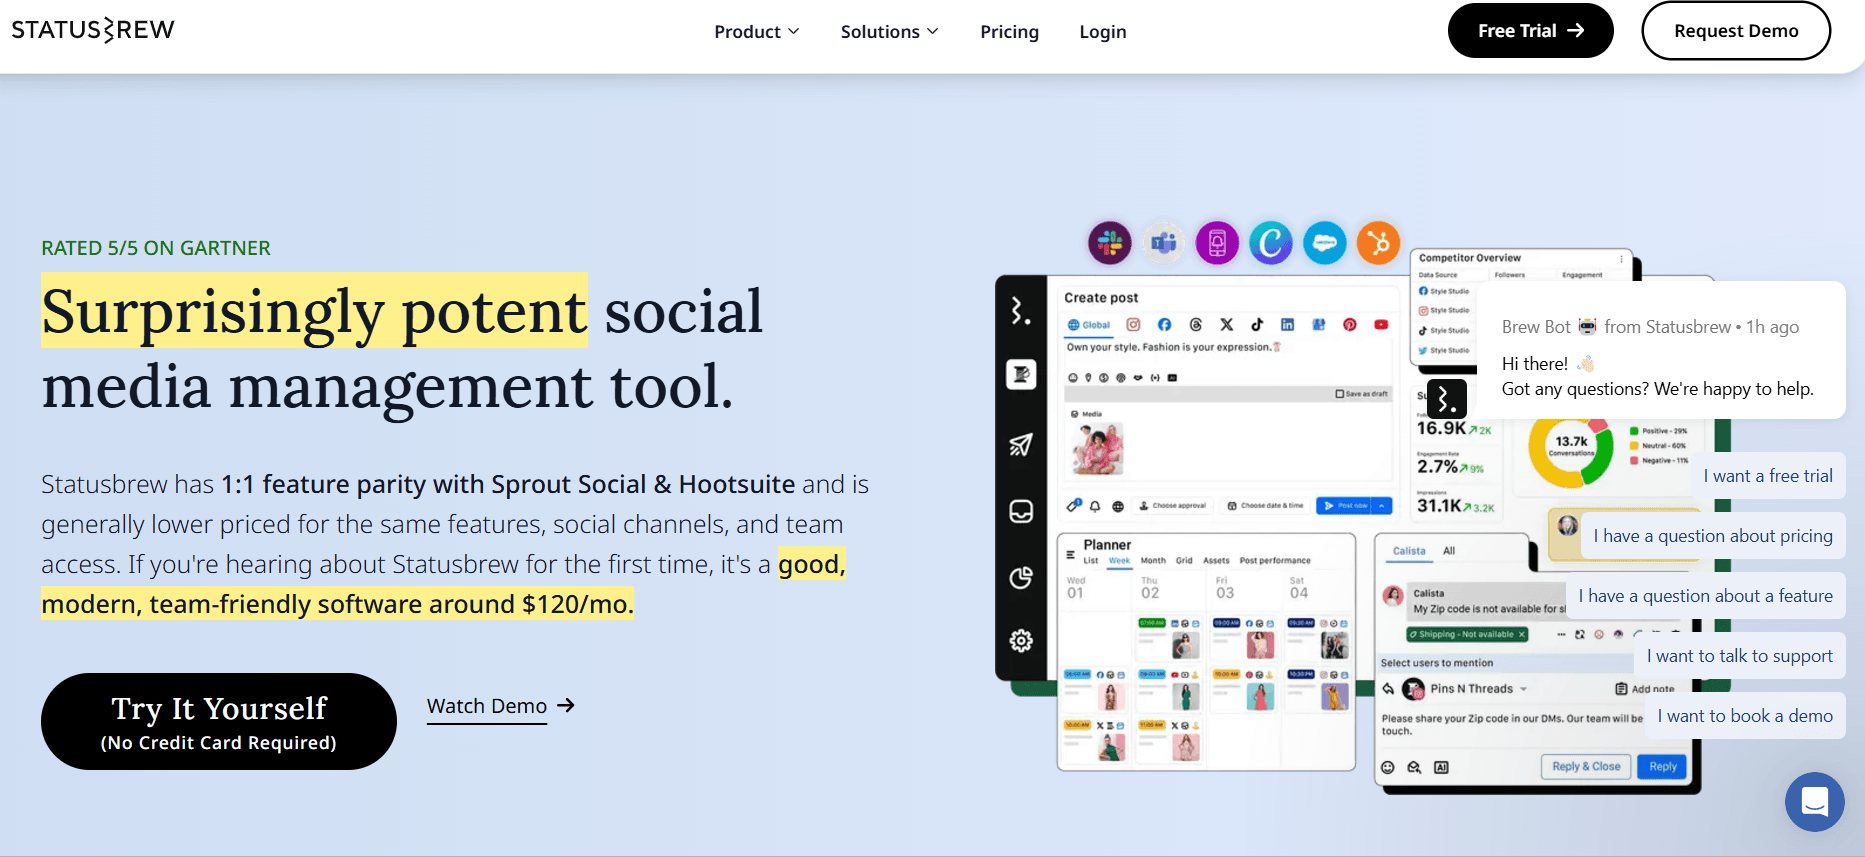Open the Inbox sidebar icon
1865x857 pixels.
tap(1021, 511)
